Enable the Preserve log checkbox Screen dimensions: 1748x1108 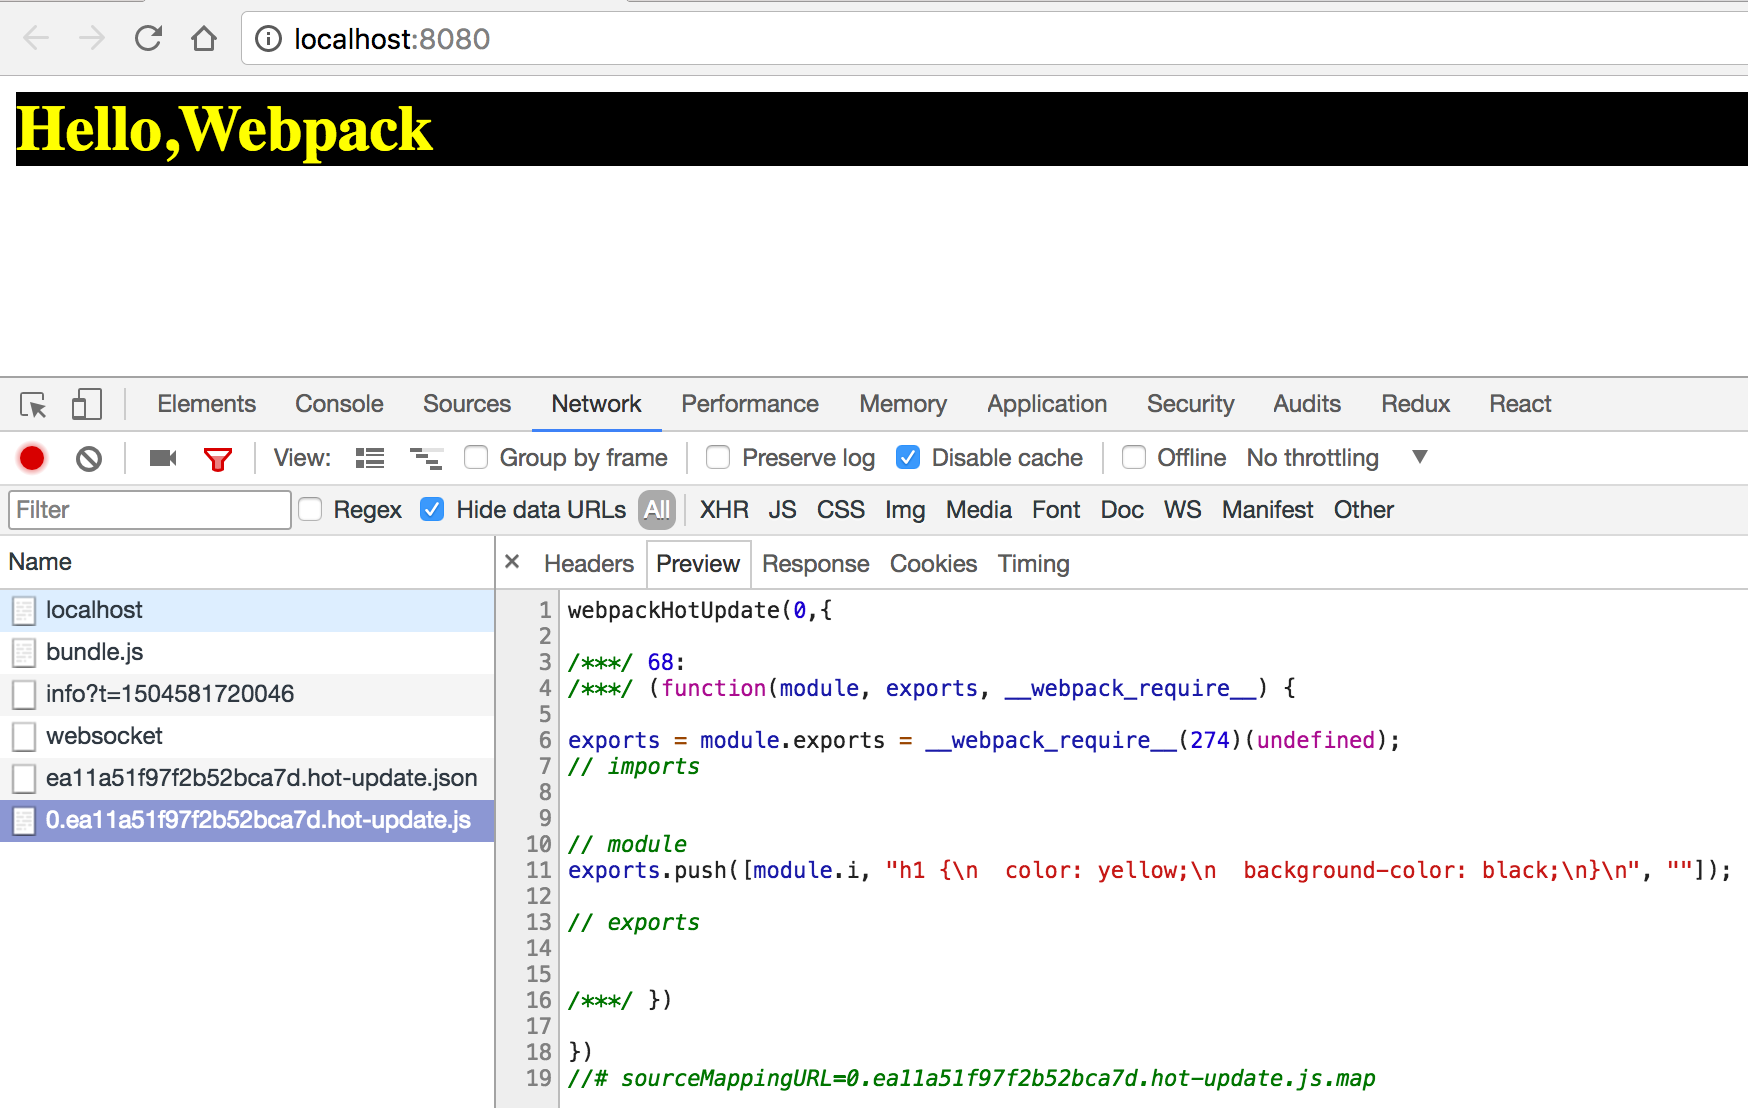click(718, 458)
